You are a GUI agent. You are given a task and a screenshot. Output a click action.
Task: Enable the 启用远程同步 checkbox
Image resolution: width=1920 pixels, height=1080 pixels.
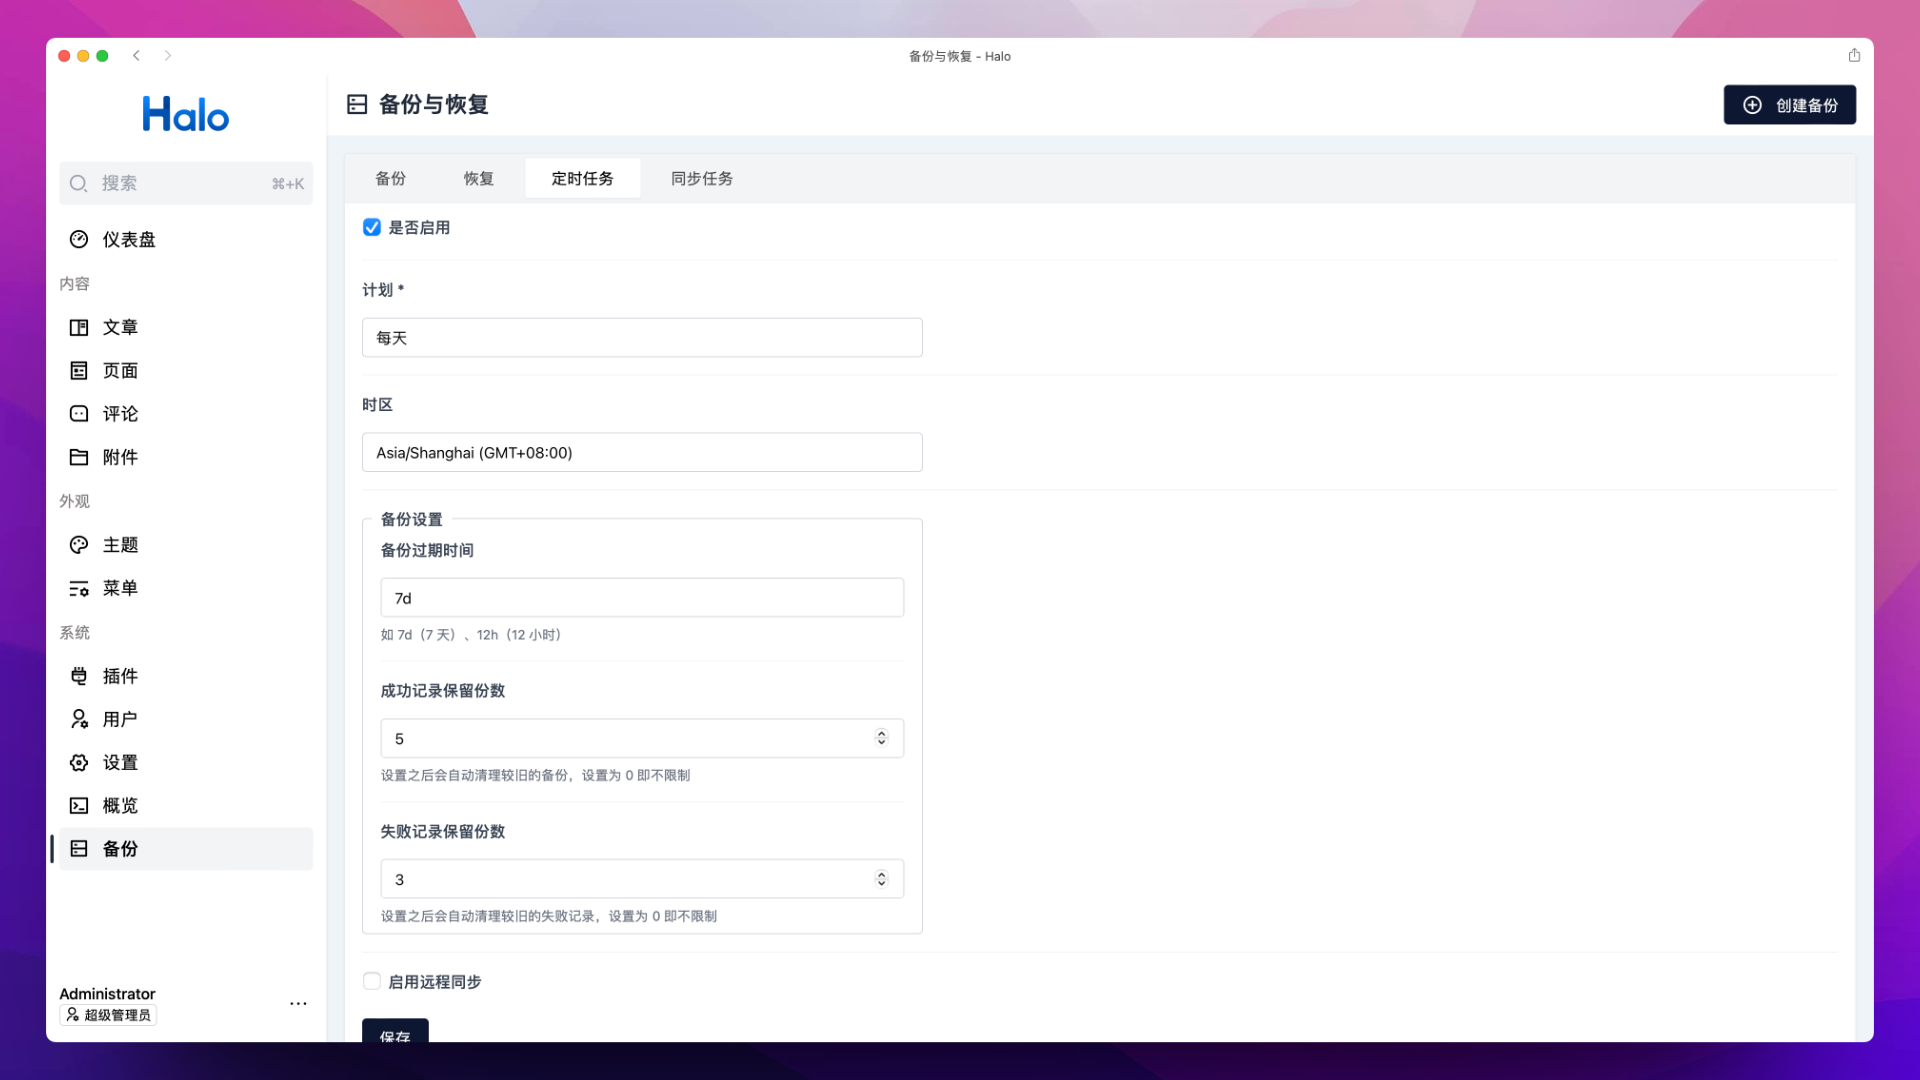tap(372, 982)
